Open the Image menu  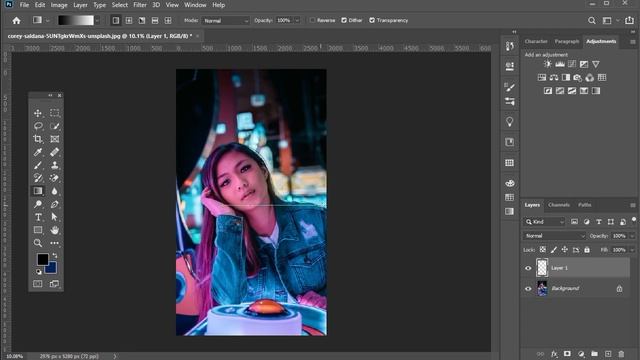pyautogui.click(x=59, y=5)
